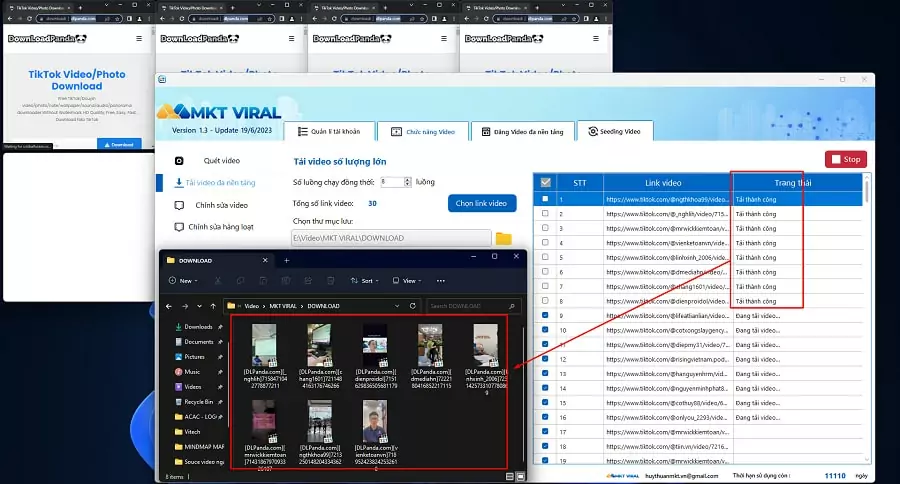Switch Explorer to large thumbnails view icon

click(x=520, y=477)
